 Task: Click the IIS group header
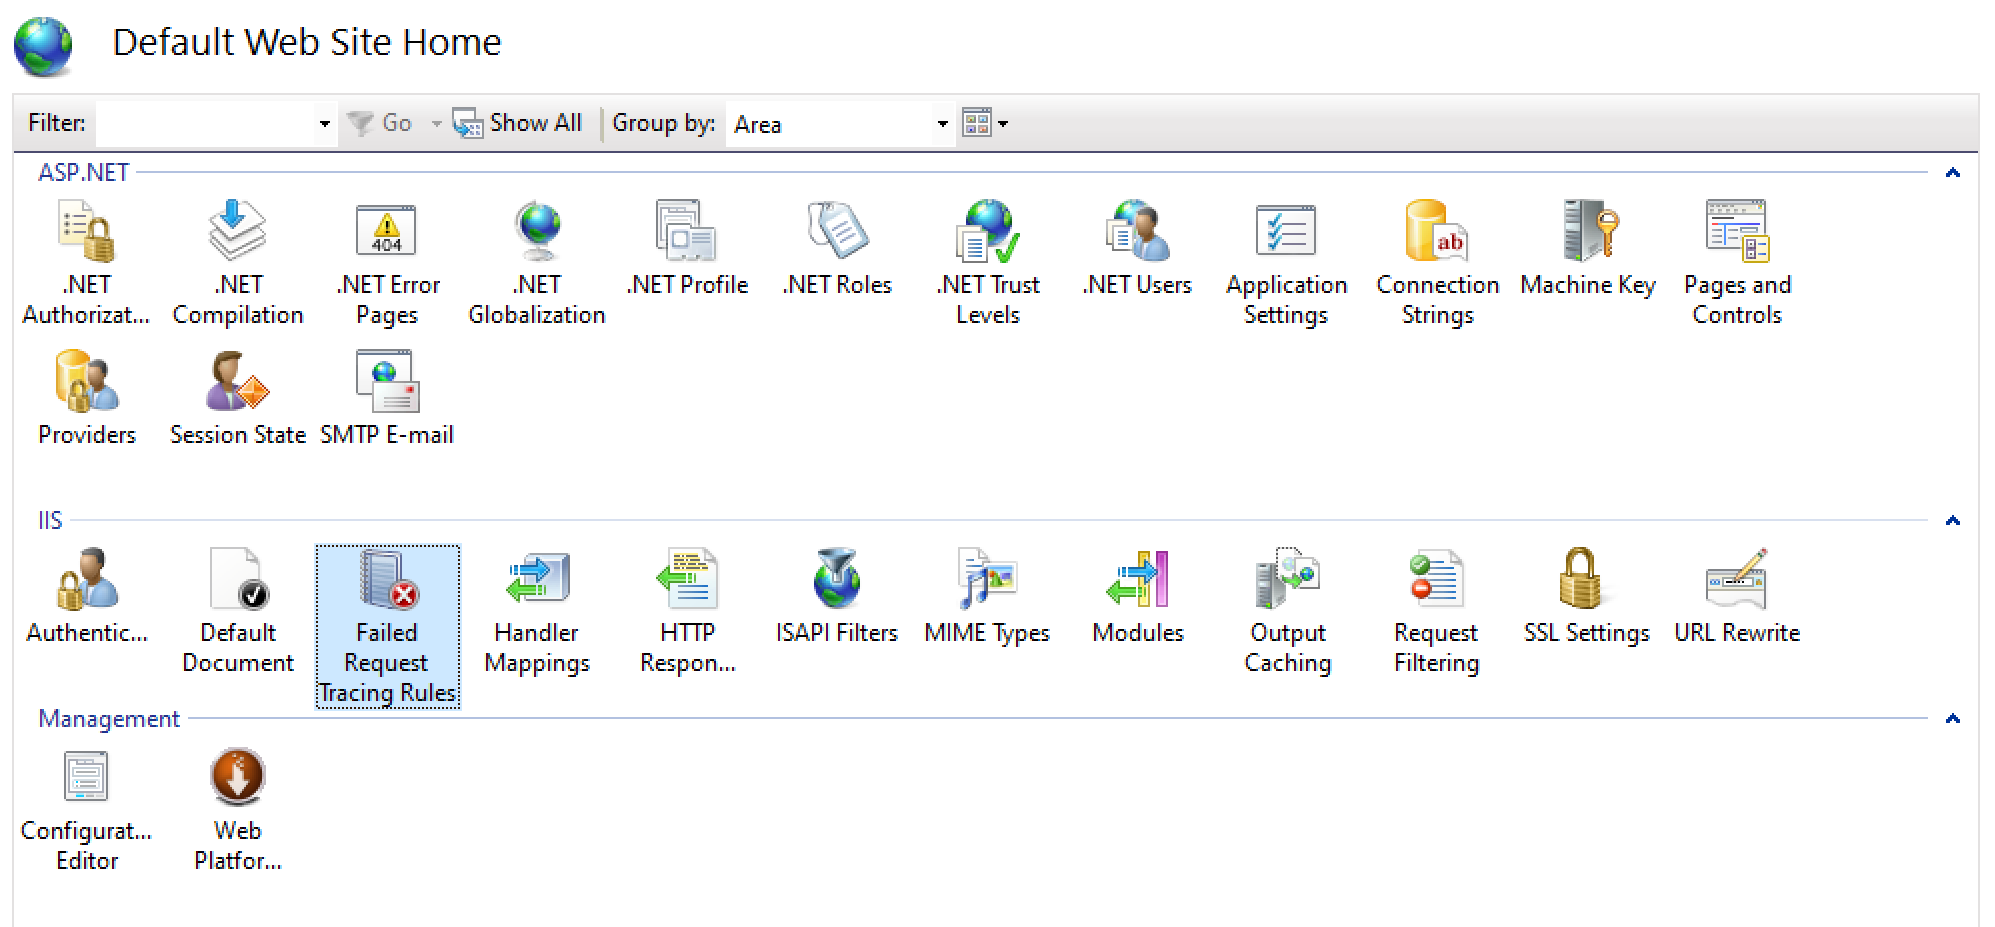[x=50, y=521]
